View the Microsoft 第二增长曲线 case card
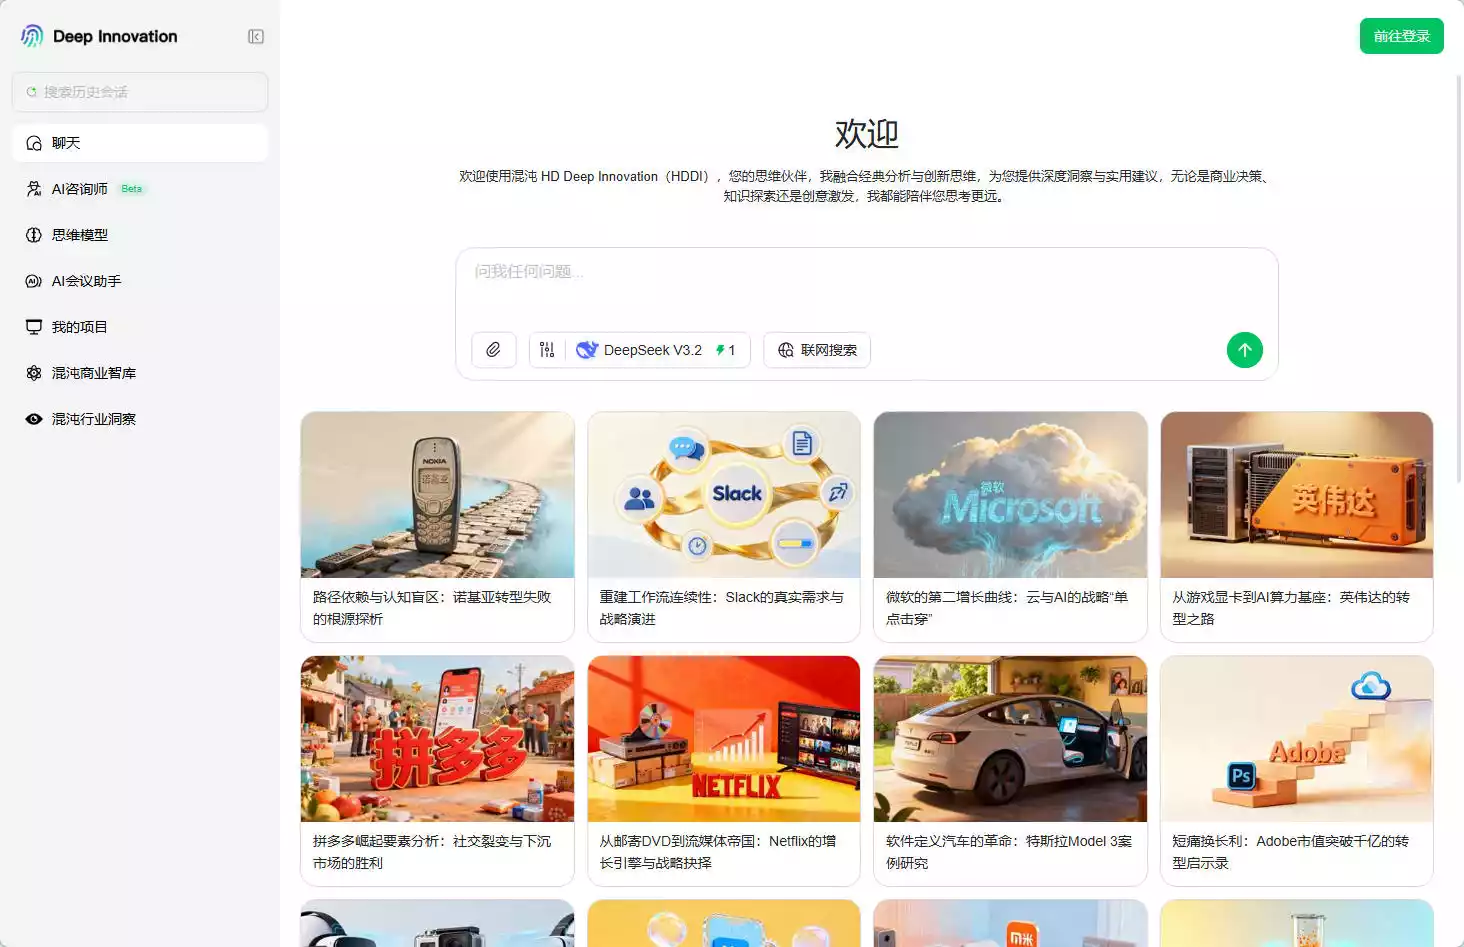The image size is (1464, 947). (1010, 527)
